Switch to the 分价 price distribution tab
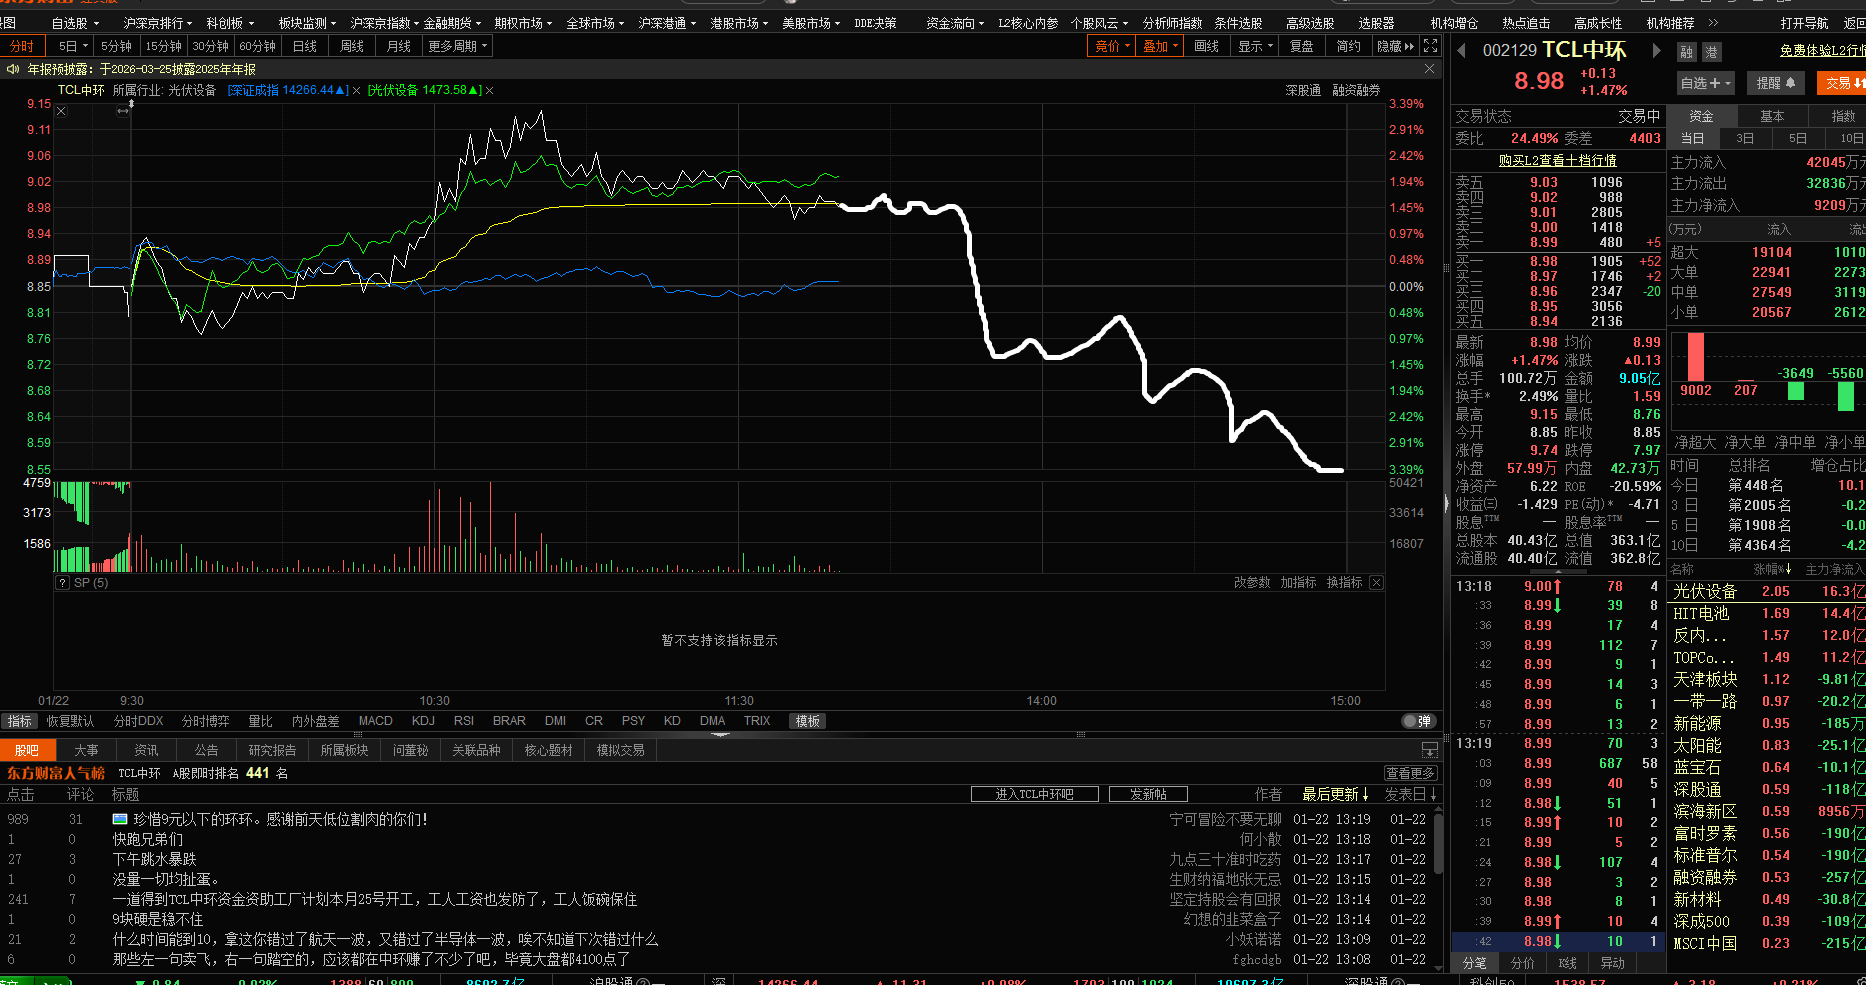Image resolution: width=1866 pixels, height=985 pixels. click(x=1522, y=963)
